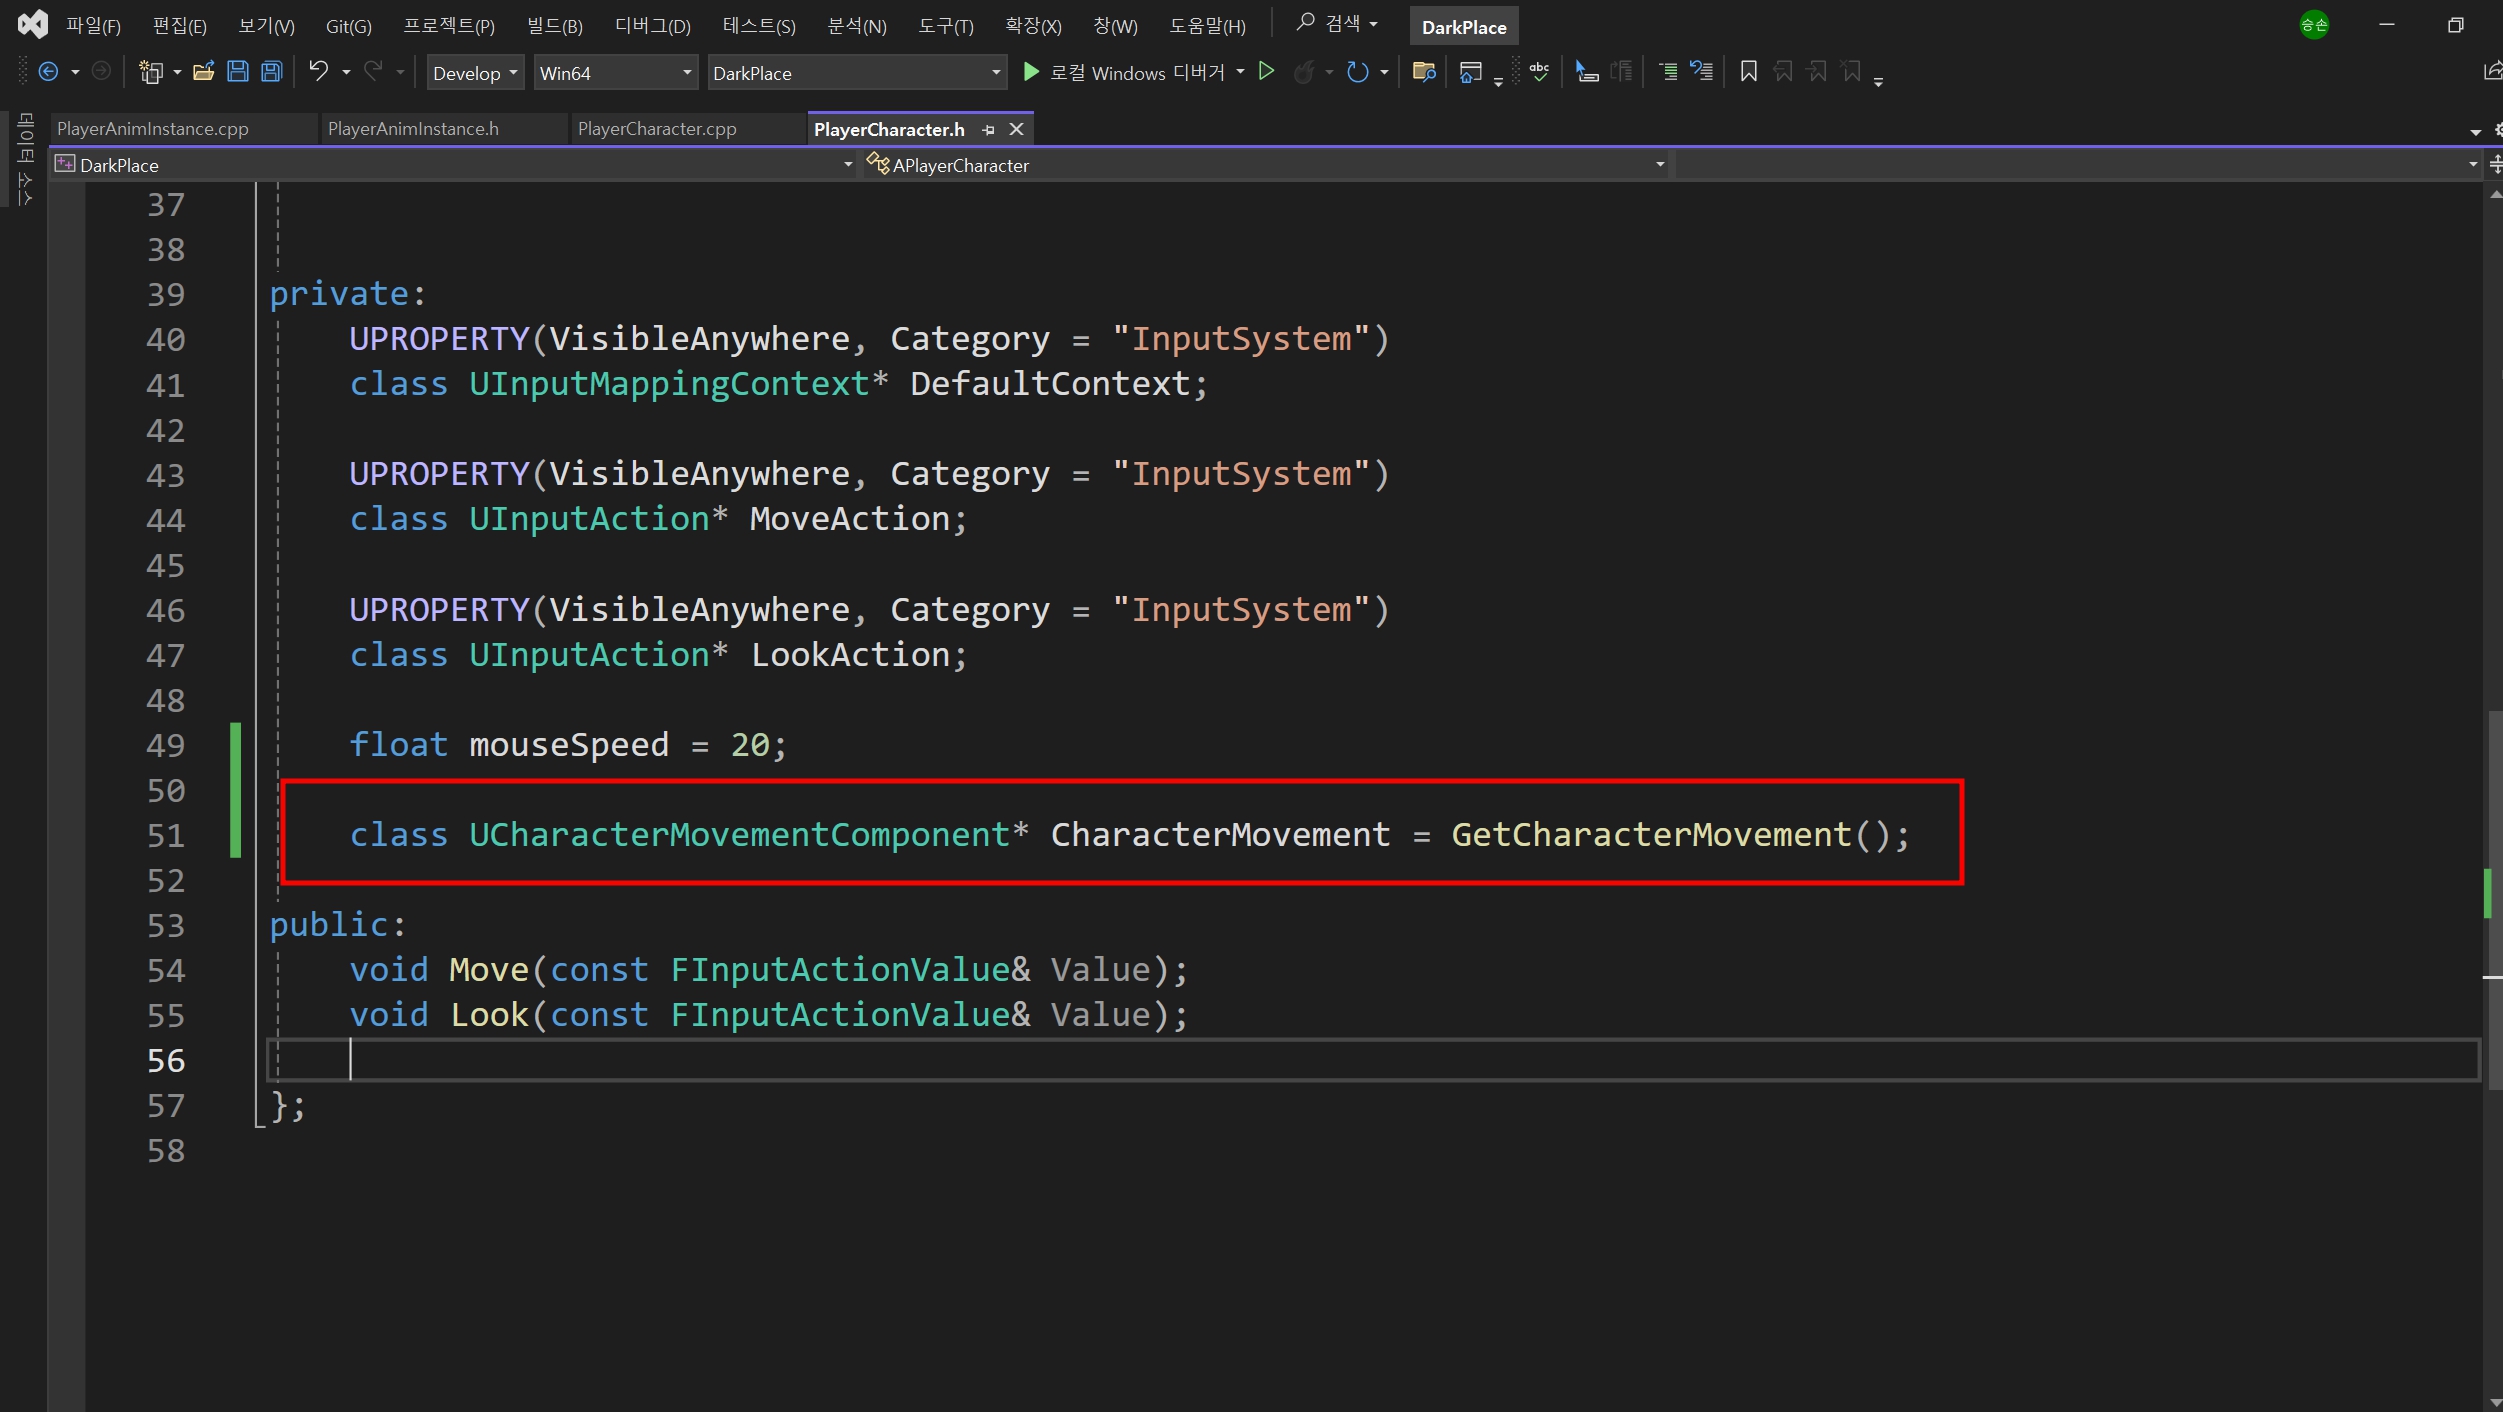This screenshot has height=1412, width=2503.
Task: Open the 빌드(B) menu
Action: coord(554,27)
